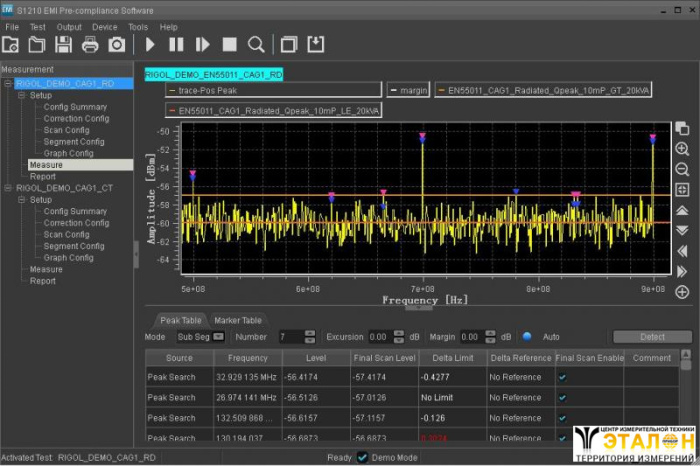Print using the printer icon

point(90,45)
